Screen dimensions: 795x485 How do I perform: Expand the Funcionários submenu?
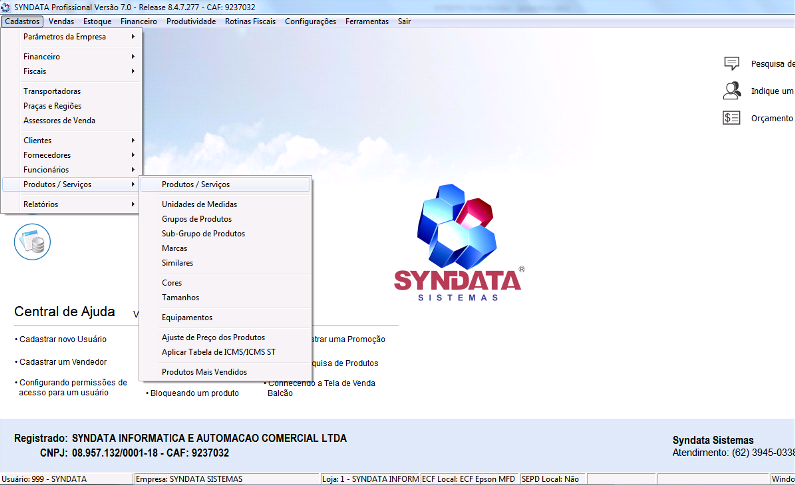(71, 169)
